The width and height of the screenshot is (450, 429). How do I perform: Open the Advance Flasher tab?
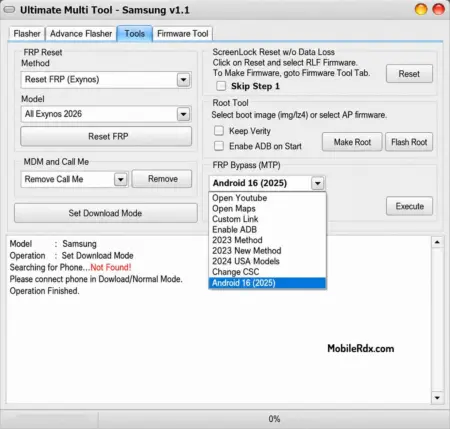coord(81,34)
